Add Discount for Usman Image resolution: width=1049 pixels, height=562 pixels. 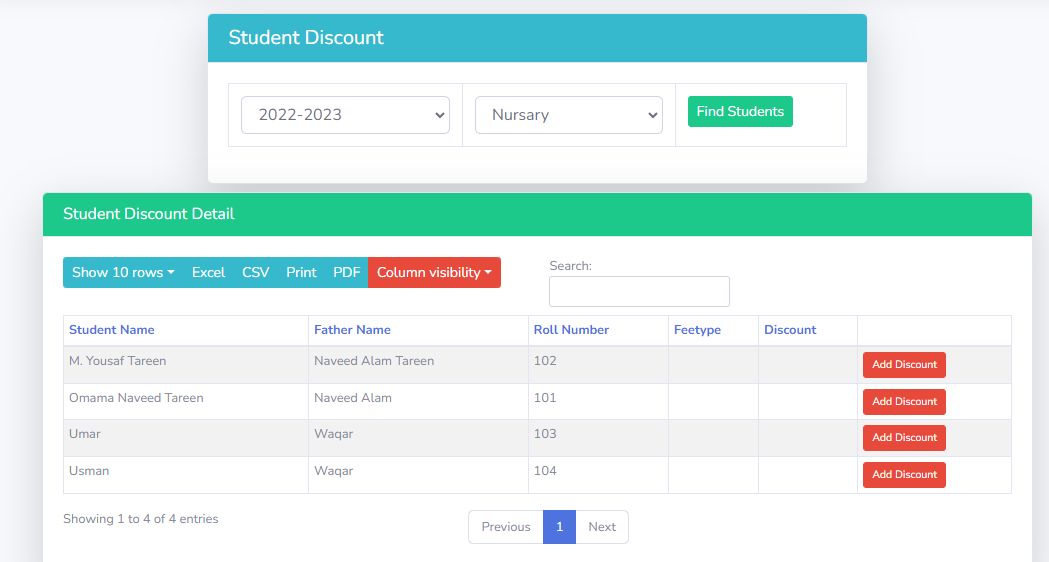[x=904, y=475]
